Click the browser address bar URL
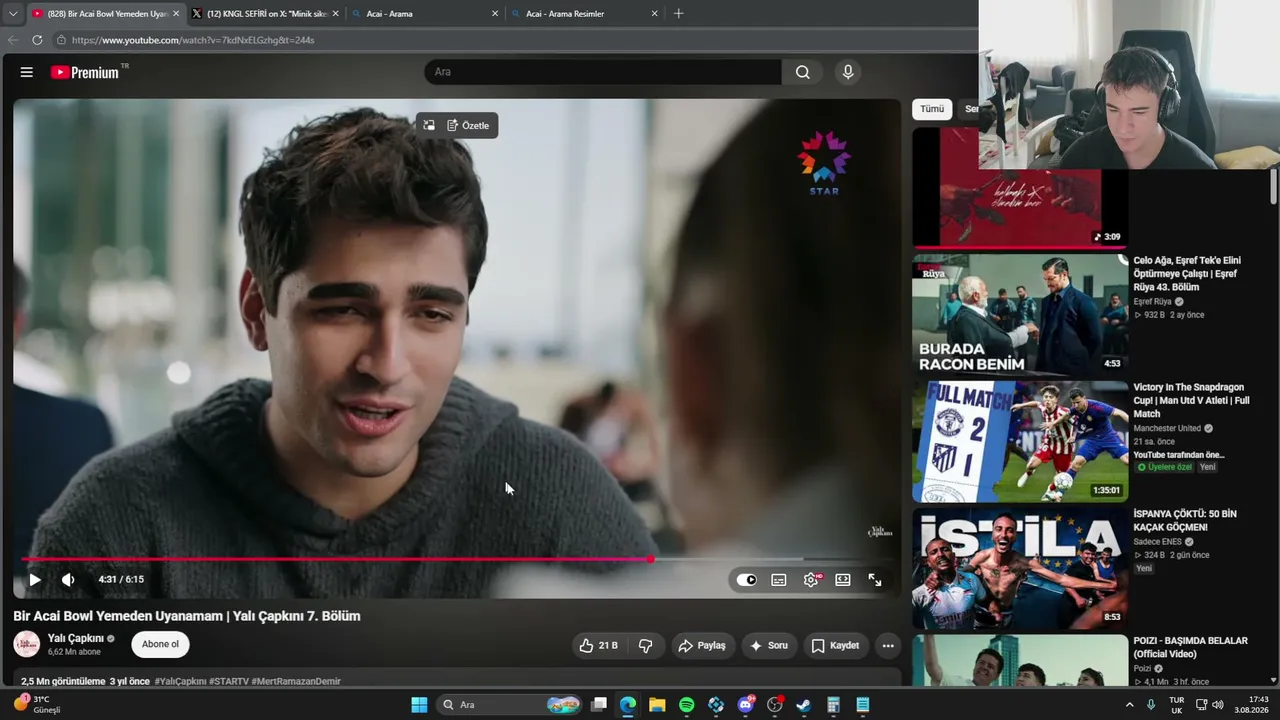1280x720 pixels. (x=193, y=40)
